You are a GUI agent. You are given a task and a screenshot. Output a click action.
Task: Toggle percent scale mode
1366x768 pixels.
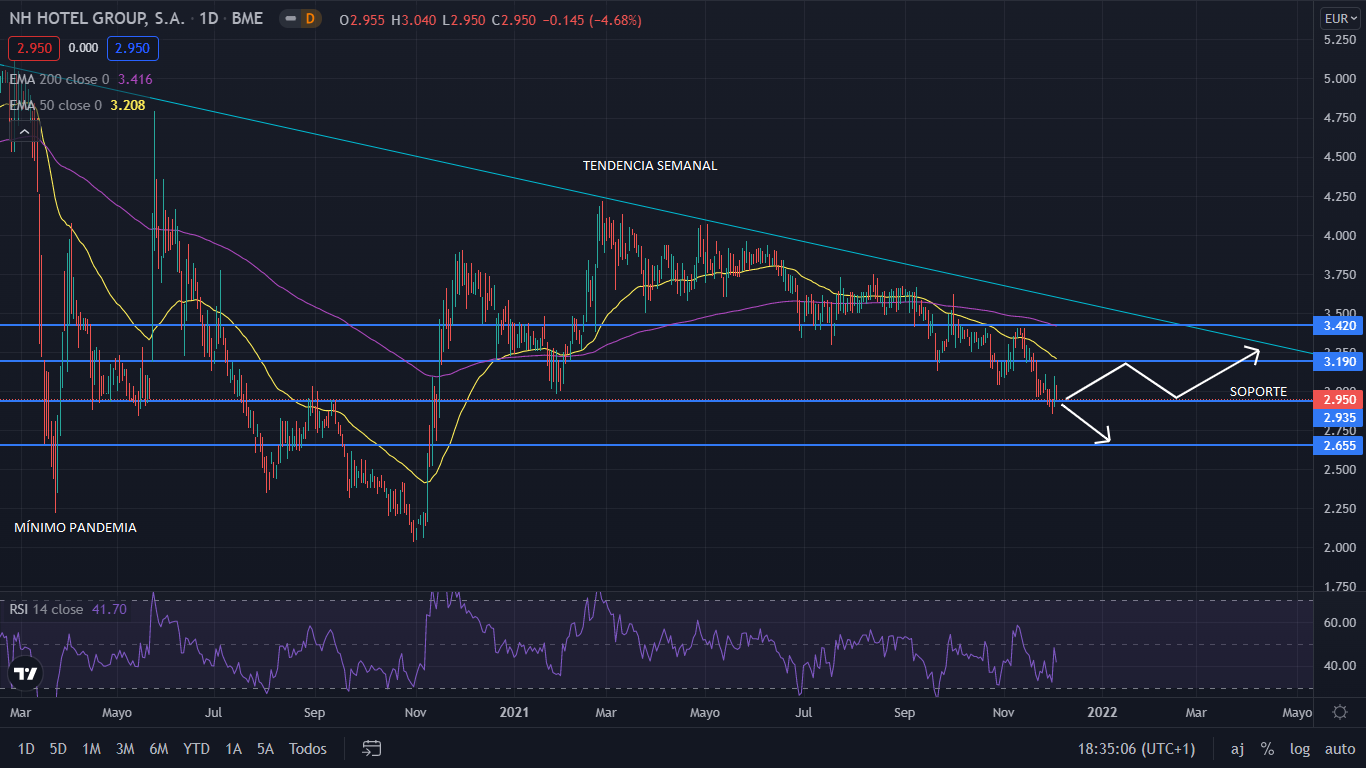1267,749
